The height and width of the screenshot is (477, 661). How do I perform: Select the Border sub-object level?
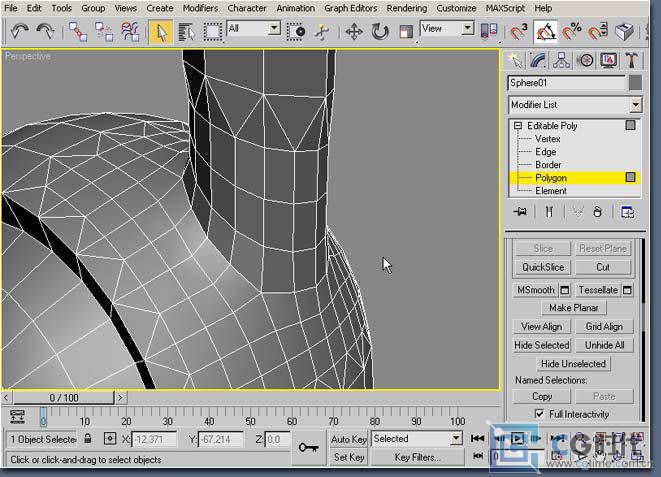pos(548,165)
